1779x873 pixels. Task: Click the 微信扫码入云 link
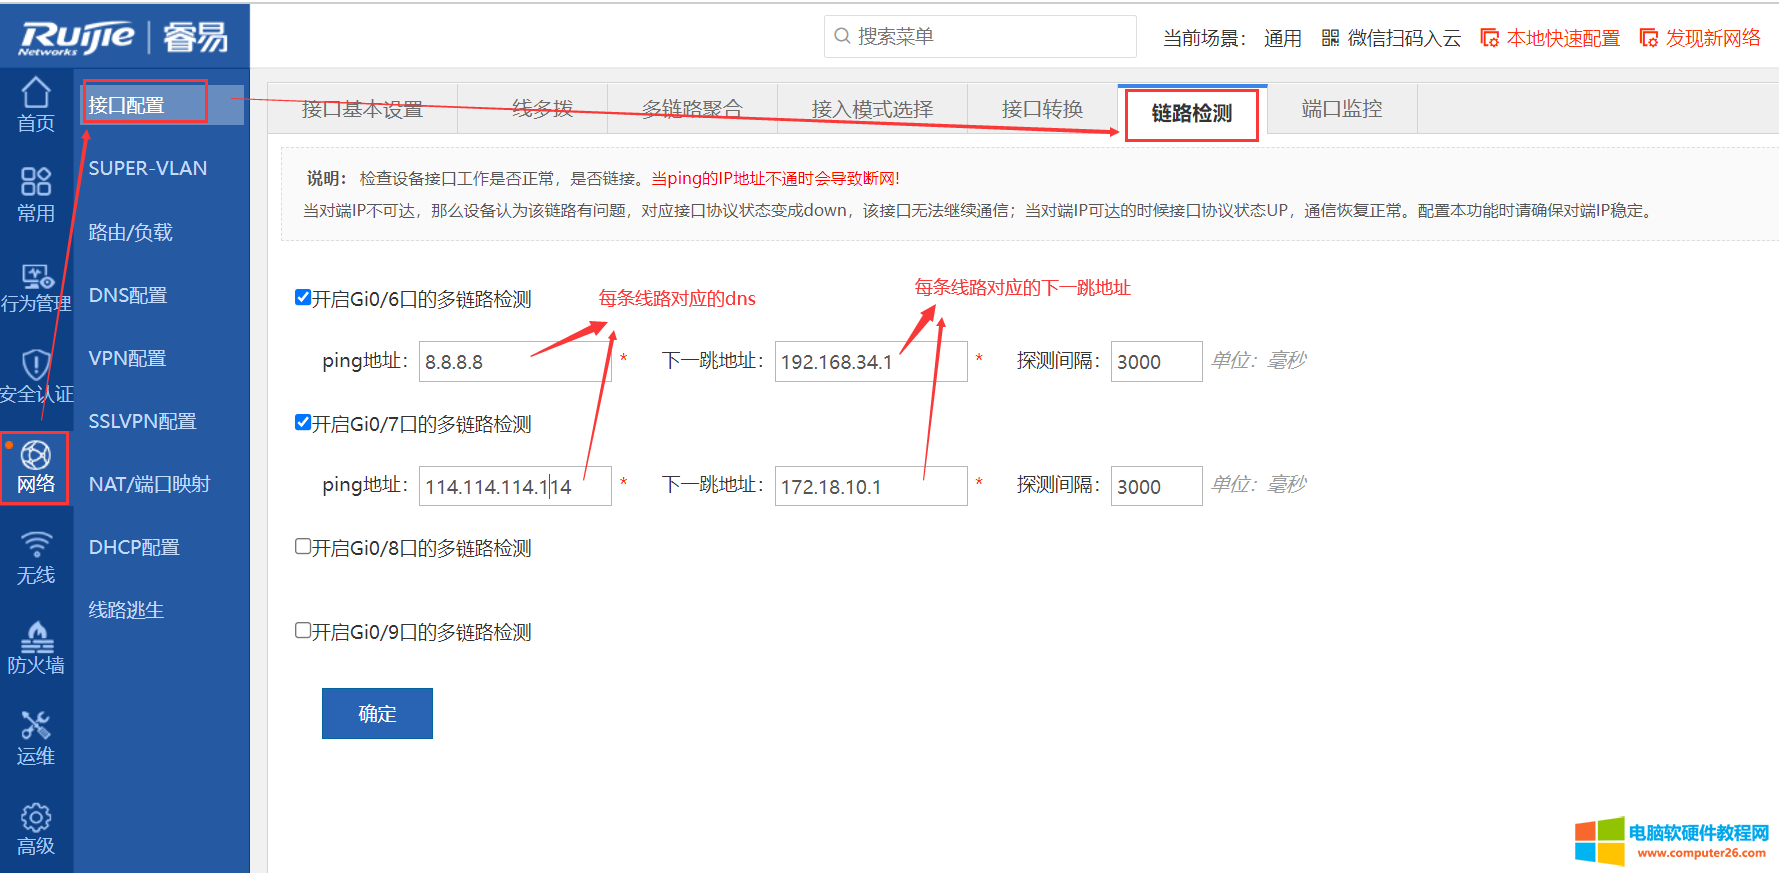[1404, 38]
